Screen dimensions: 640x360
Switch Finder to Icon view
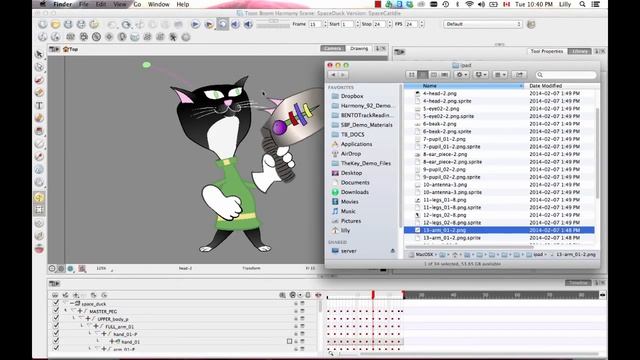pyautogui.click(x=411, y=75)
